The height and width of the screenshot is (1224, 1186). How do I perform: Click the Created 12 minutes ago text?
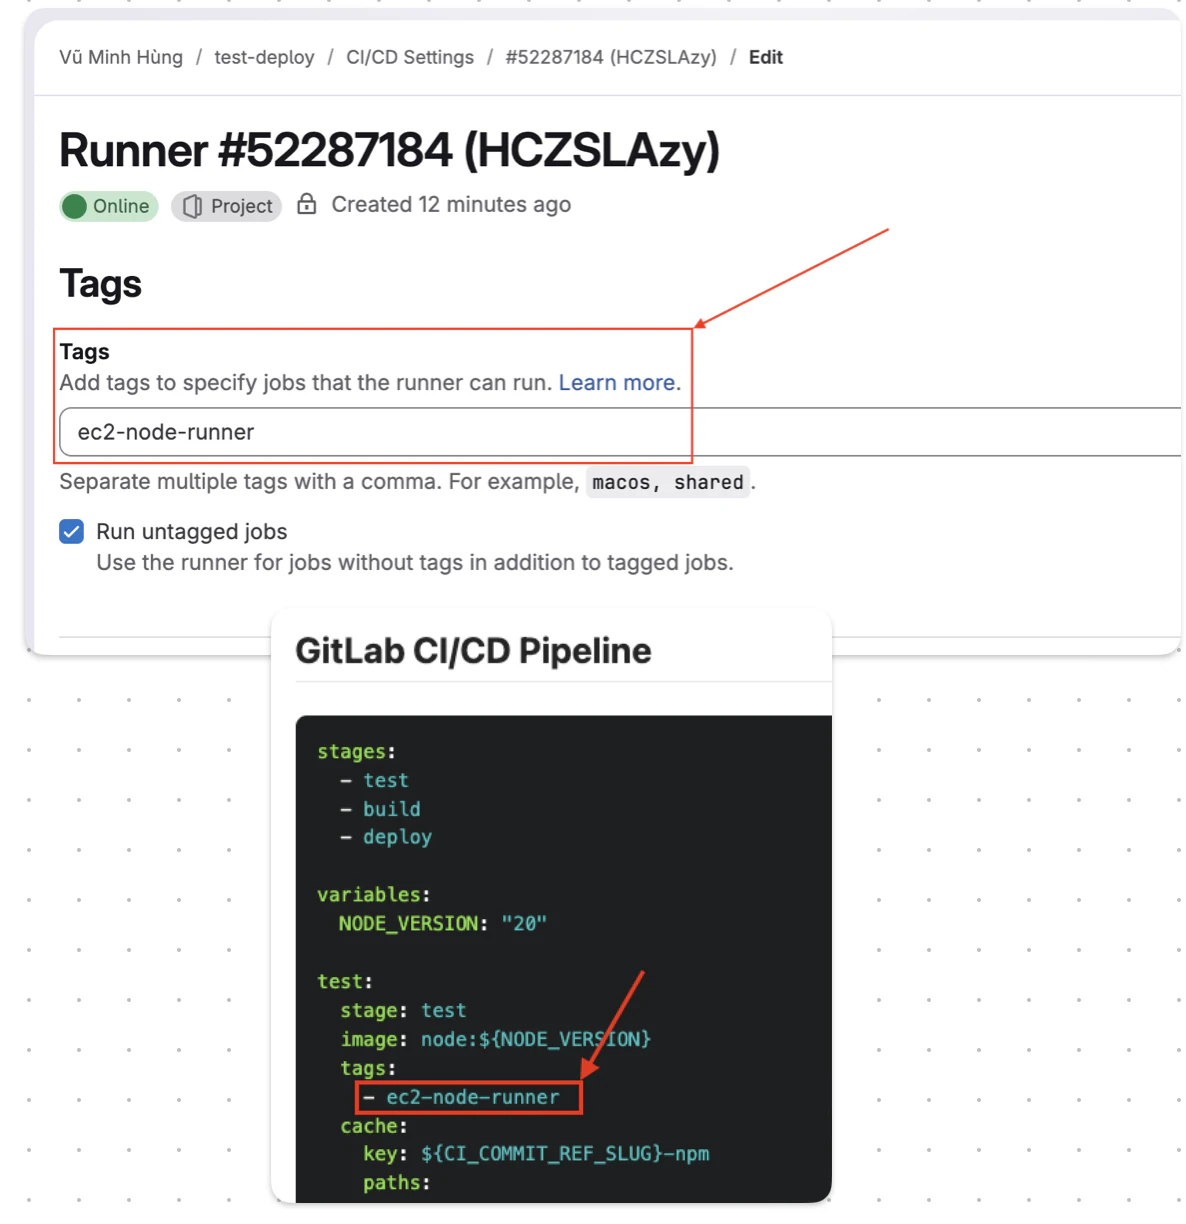pos(451,204)
